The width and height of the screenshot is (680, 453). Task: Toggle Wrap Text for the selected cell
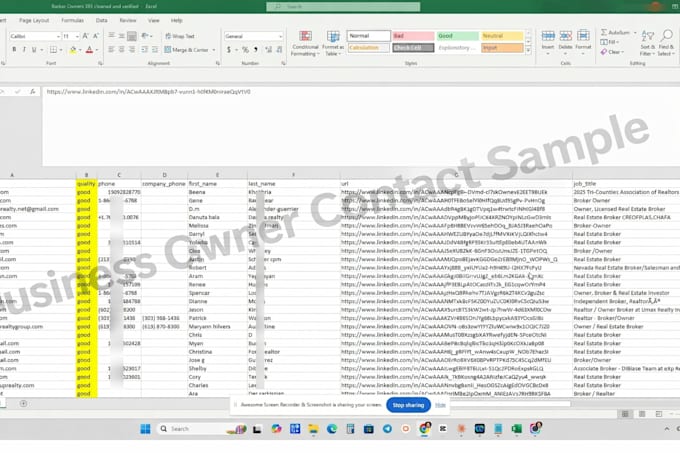click(180, 36)
